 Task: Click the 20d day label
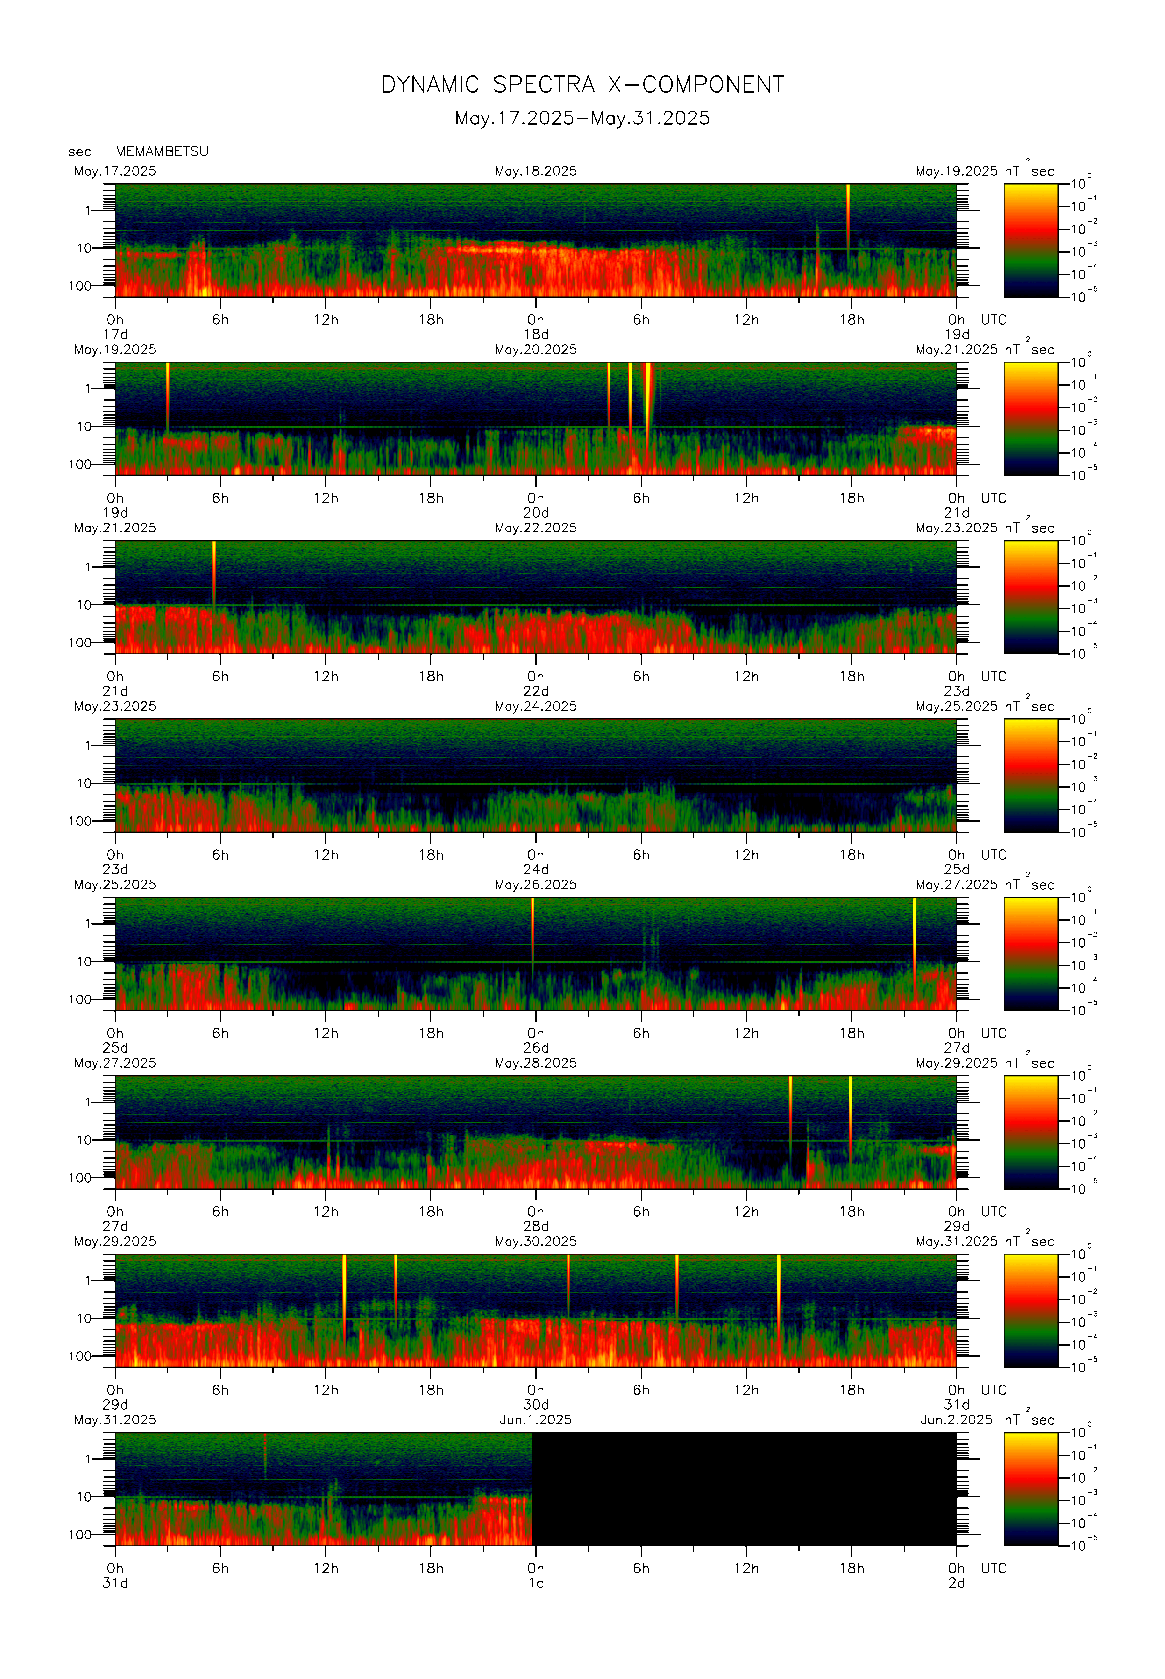[537, 513]
